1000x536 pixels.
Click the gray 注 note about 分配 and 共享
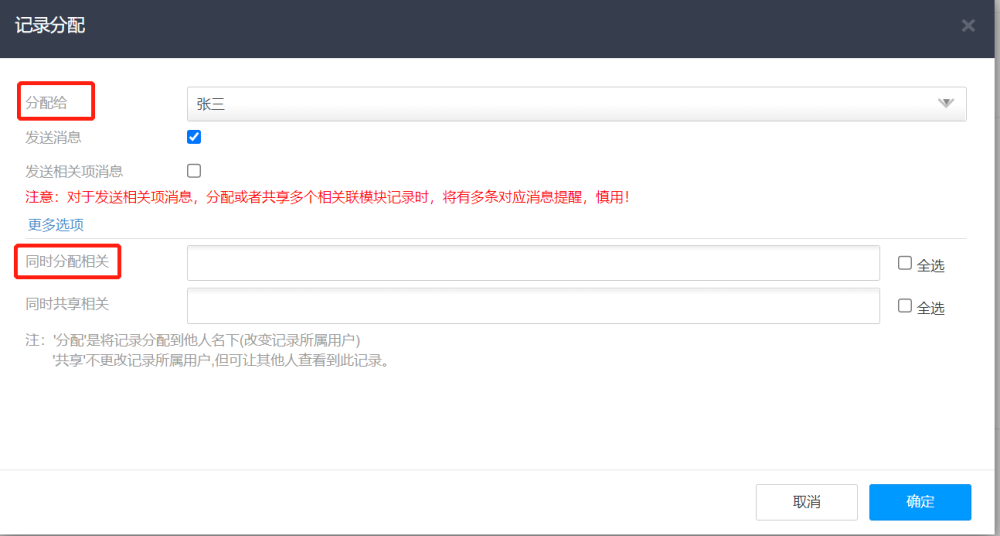tap(207, 350)
